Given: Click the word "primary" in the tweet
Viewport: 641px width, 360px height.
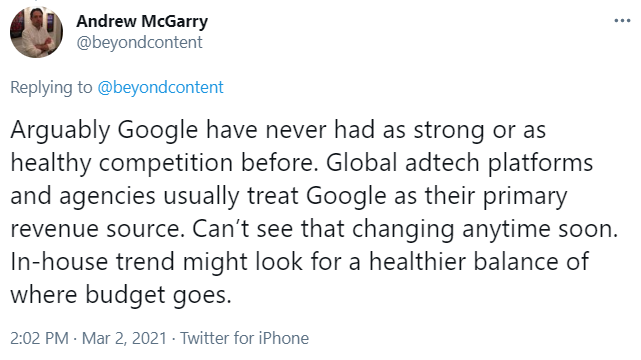Looking at the screenshot, I should (525, 197).
